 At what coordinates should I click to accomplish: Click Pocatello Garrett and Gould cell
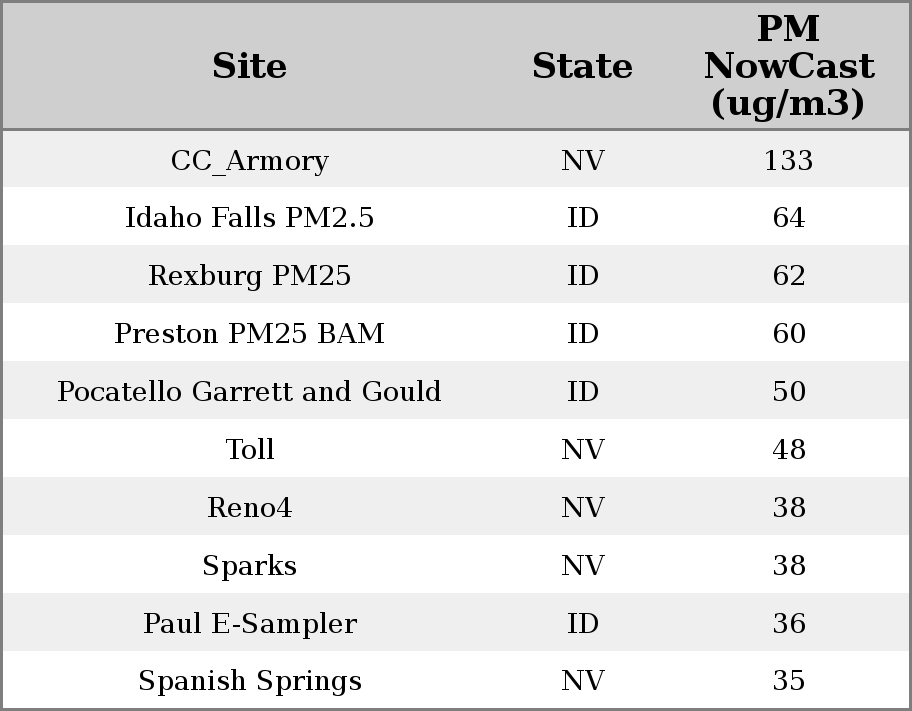(250, 392)
